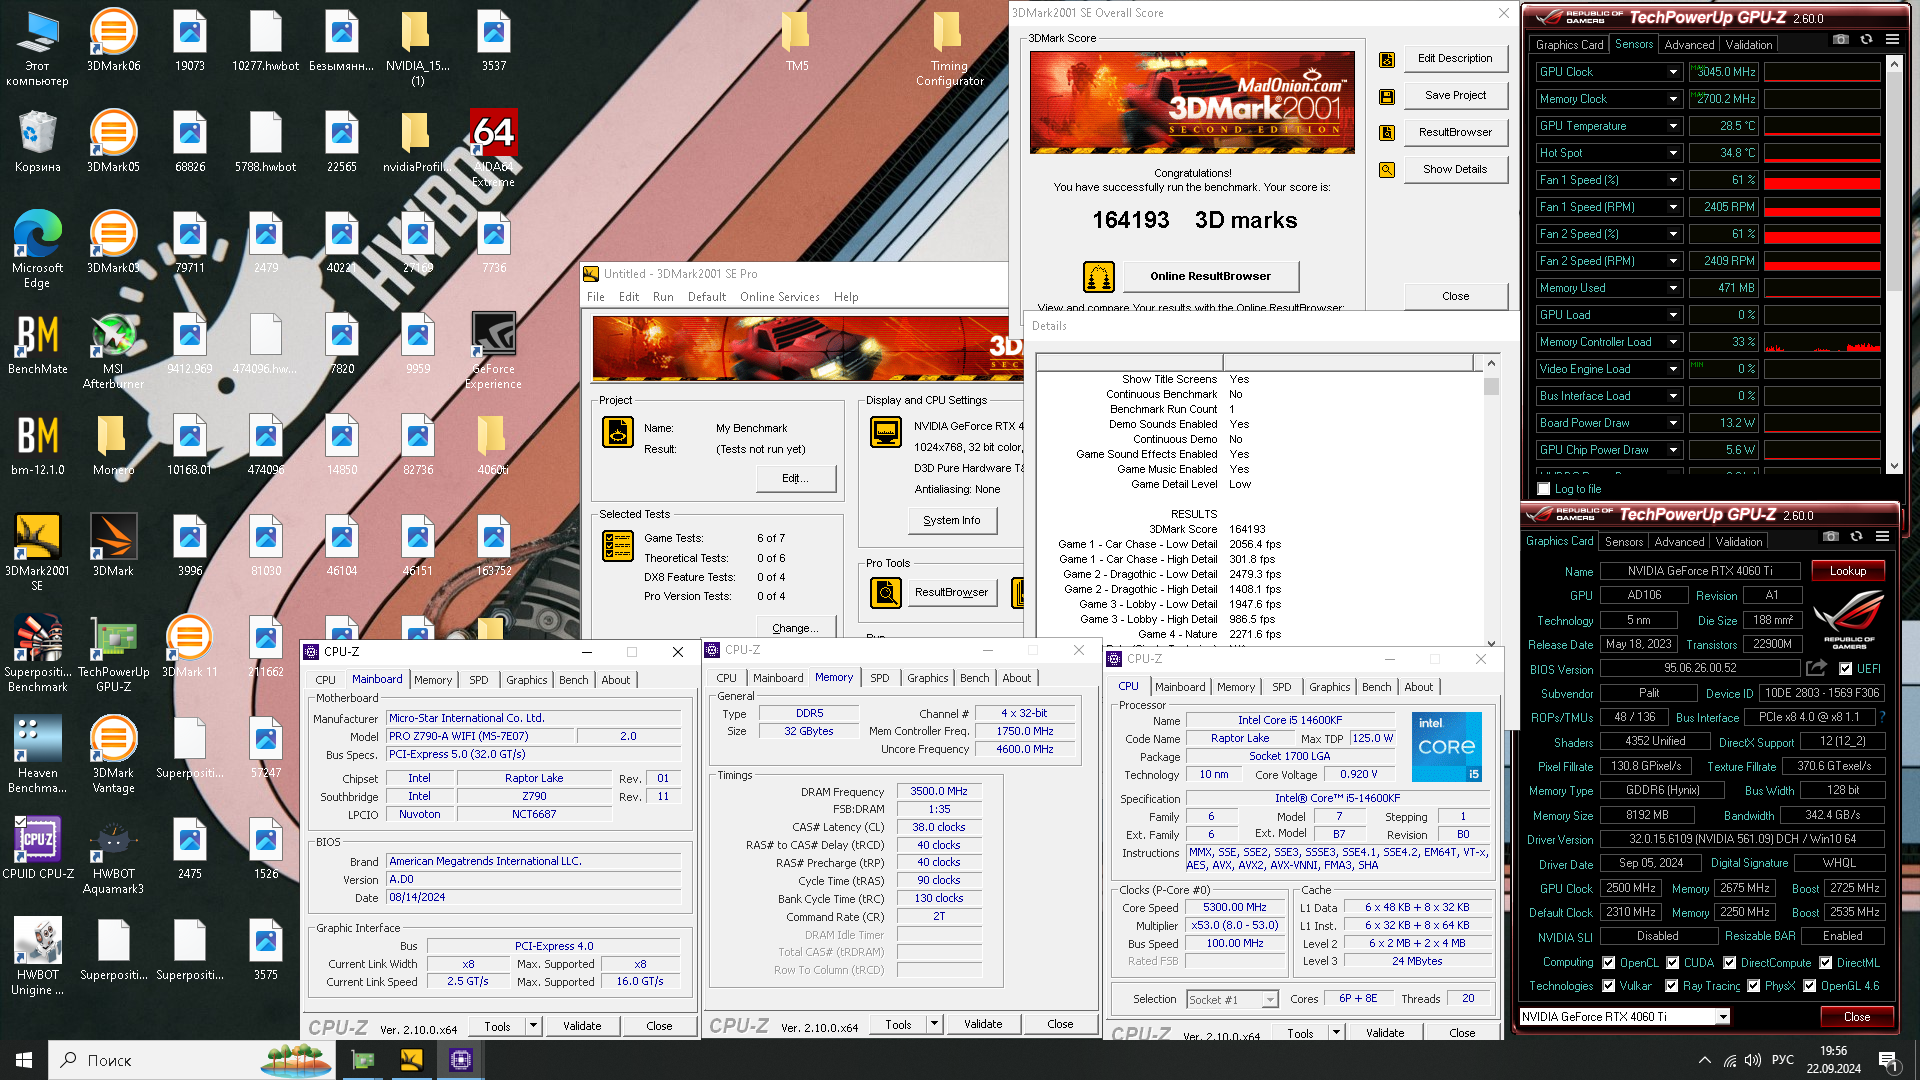This screenshot has width=1920, height=1080.
Task: Click the Bus Interface question mark in GPU-Z
Action: (x=1882, y=717)
